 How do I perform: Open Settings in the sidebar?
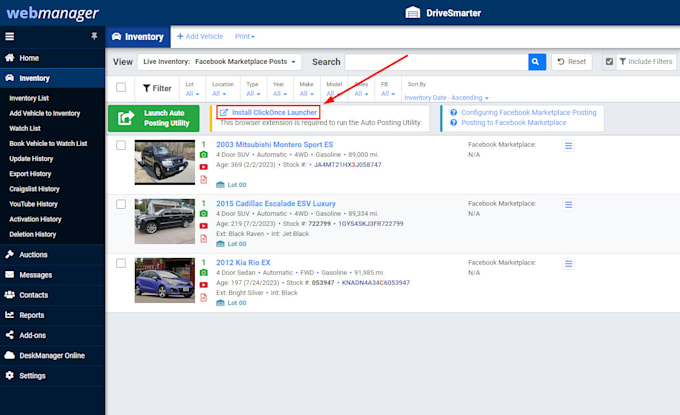[52, 376]
